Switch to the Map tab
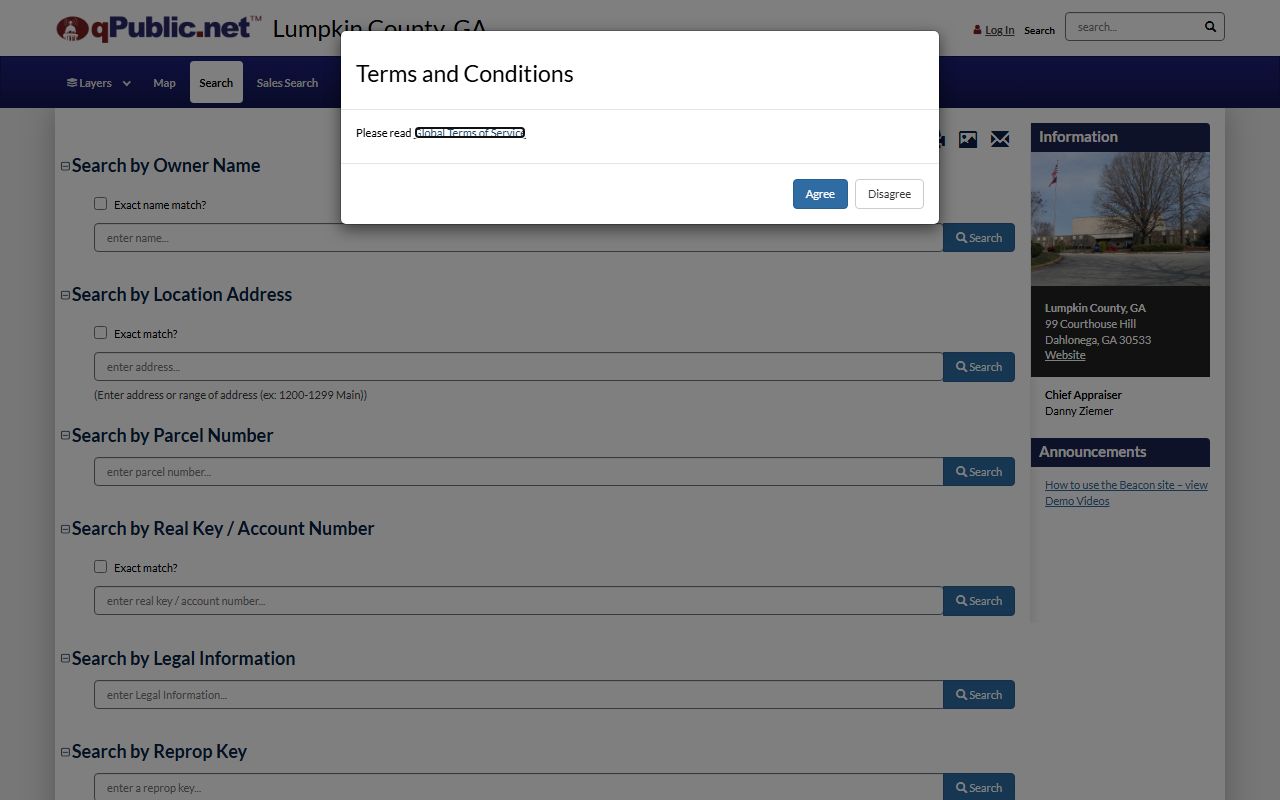1280x800 pixels. 164,83
